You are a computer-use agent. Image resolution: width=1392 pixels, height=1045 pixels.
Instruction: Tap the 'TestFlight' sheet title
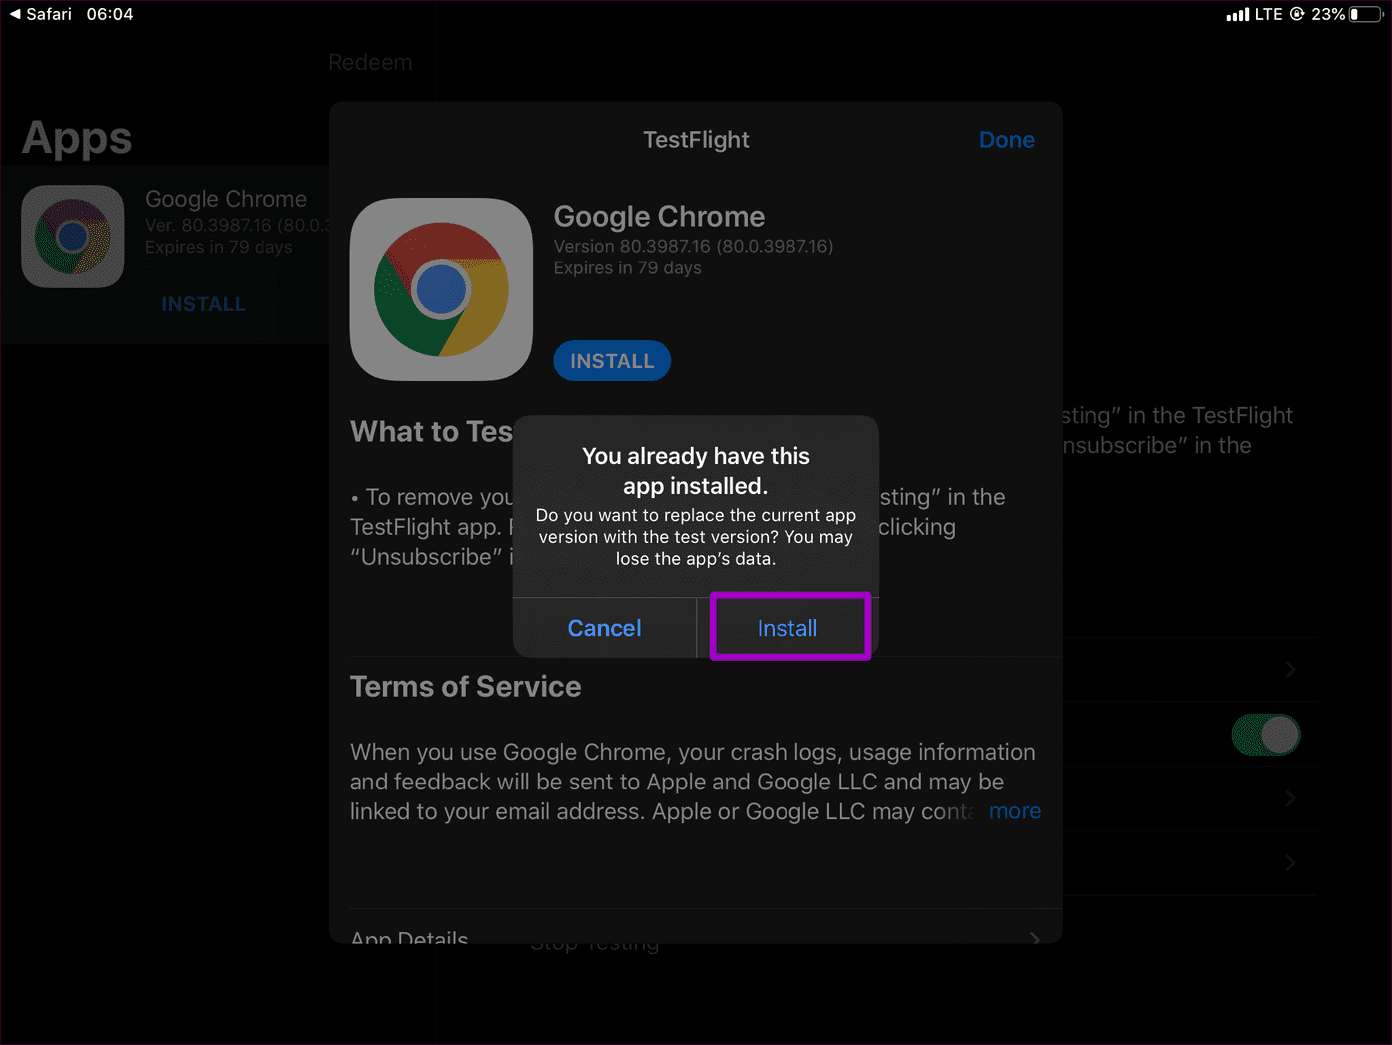tap(696, 140)
